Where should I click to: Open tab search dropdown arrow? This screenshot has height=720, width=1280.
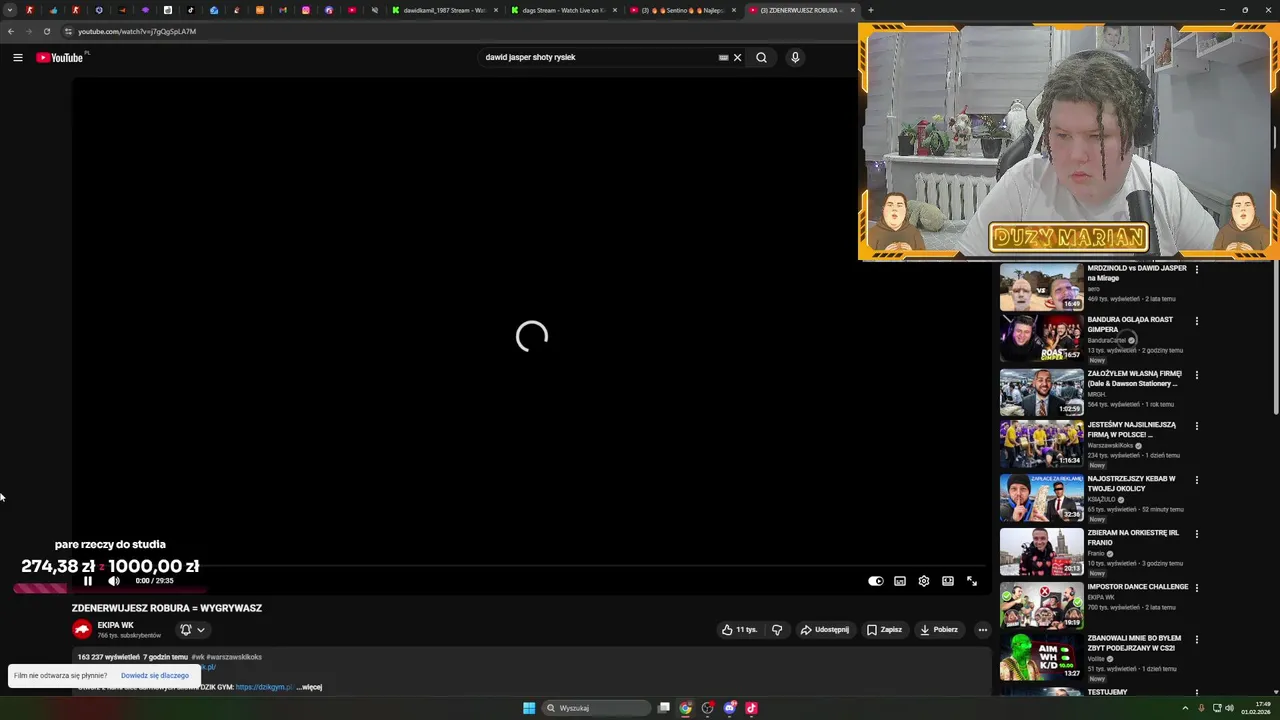[10, 10]
